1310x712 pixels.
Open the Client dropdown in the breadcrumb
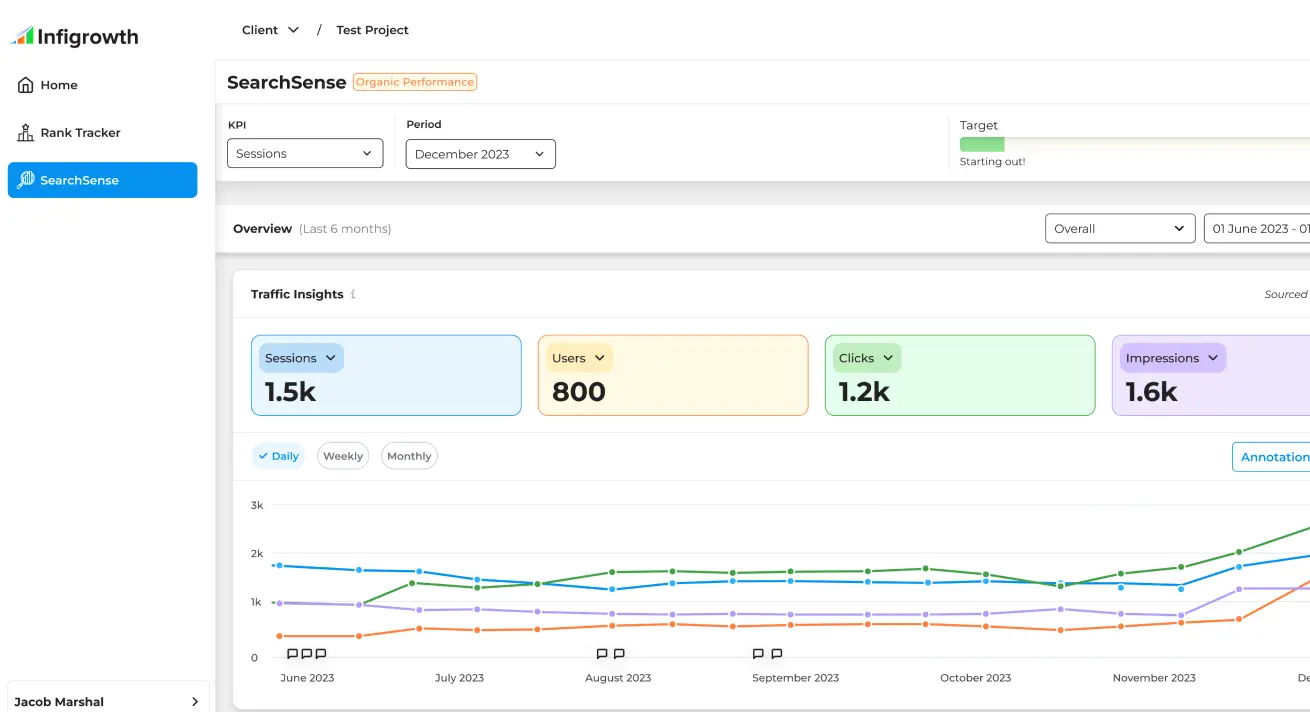270,30
